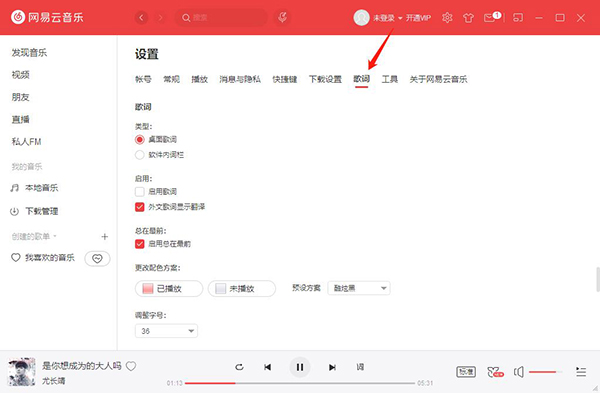600x393 pixels.
Task: Toggle loop playback mode icon
Action: [x=239, y=367]
